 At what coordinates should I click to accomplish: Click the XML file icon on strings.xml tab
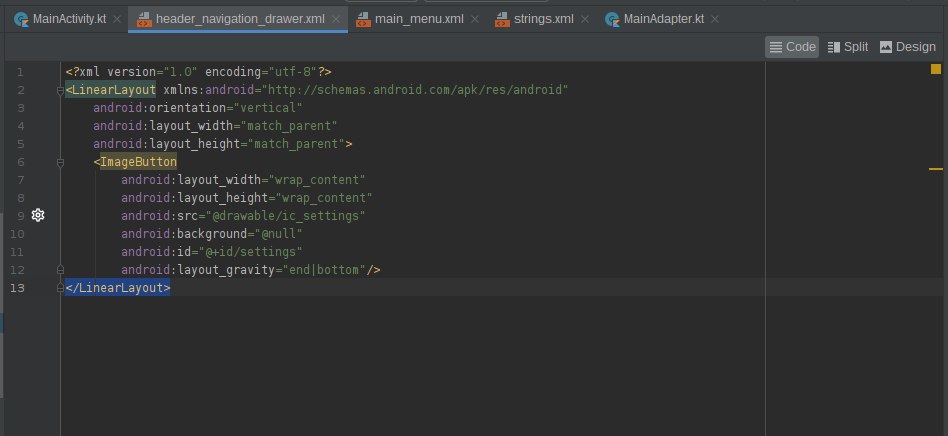click(502, 19)
